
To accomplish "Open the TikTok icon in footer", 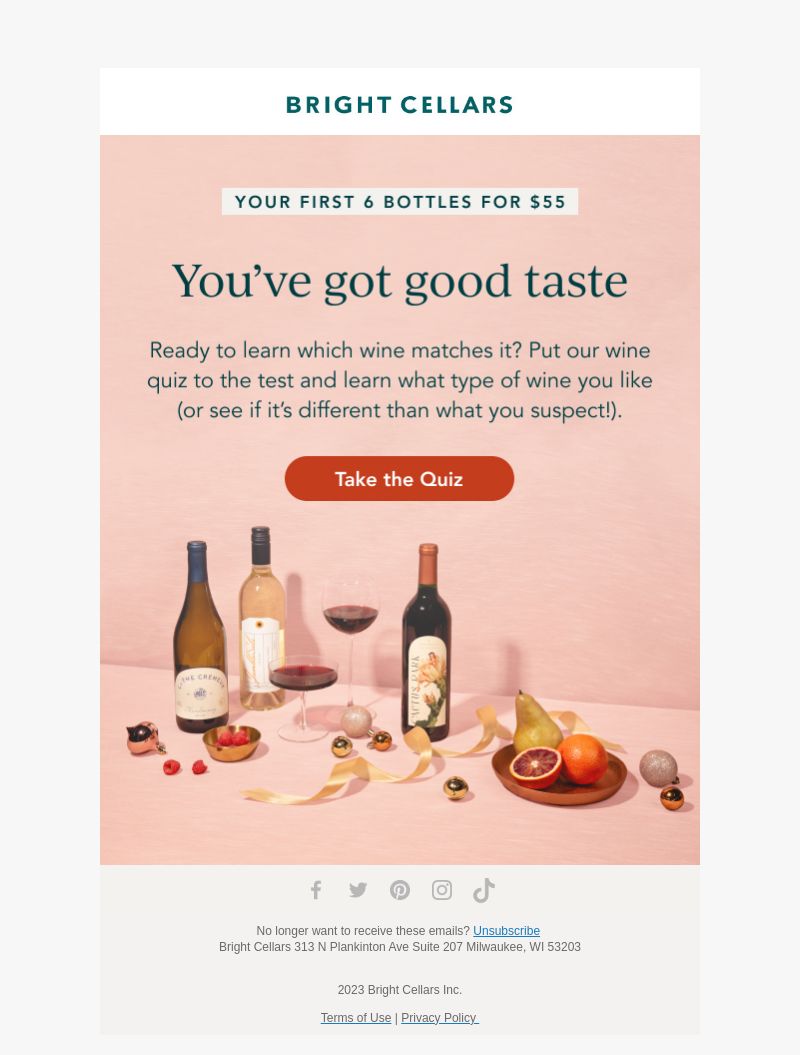I will [x=484, y=890].
